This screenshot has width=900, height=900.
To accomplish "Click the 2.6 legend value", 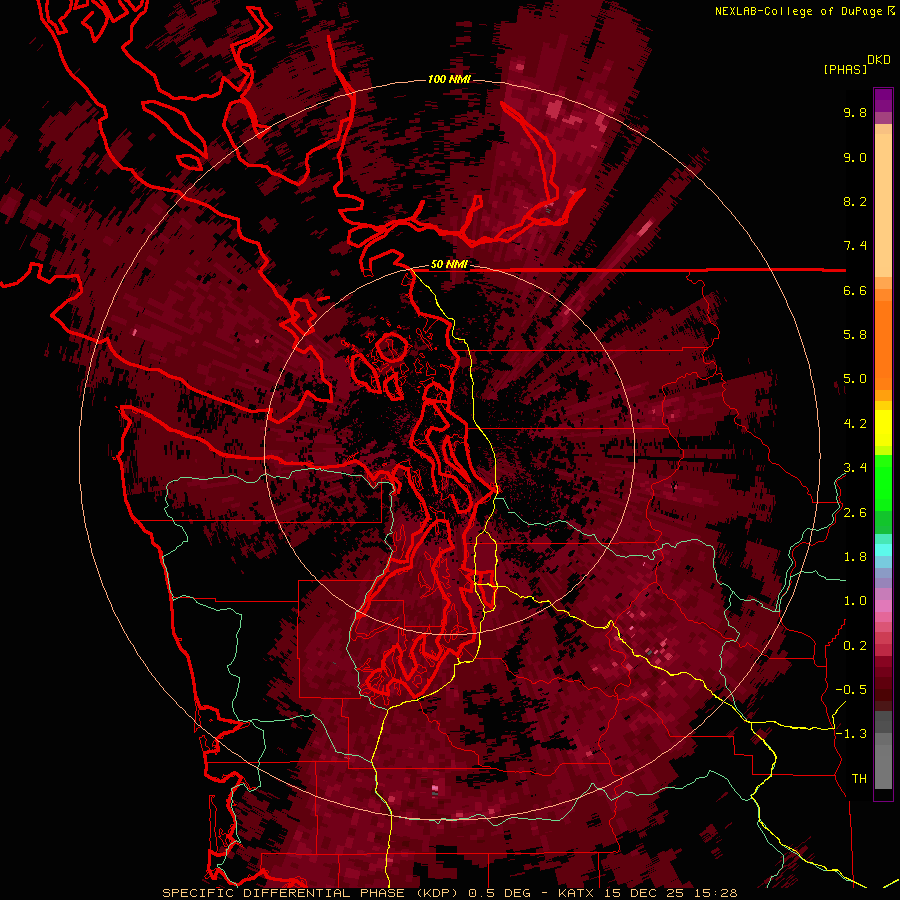I will coord(855,513).
